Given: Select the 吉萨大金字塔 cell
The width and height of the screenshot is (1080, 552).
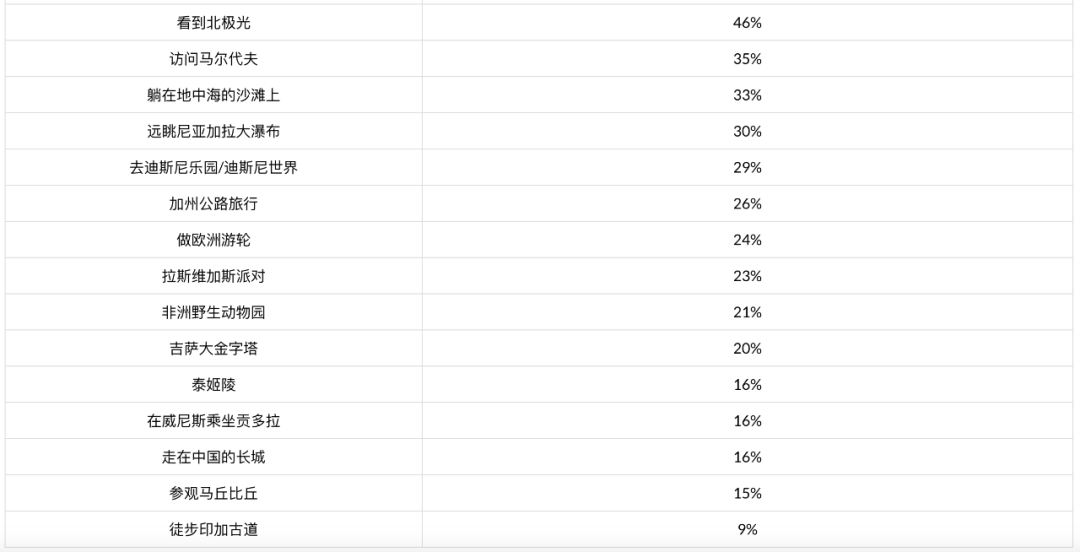Looking at the screenshot, I should (x=214, y=349).
